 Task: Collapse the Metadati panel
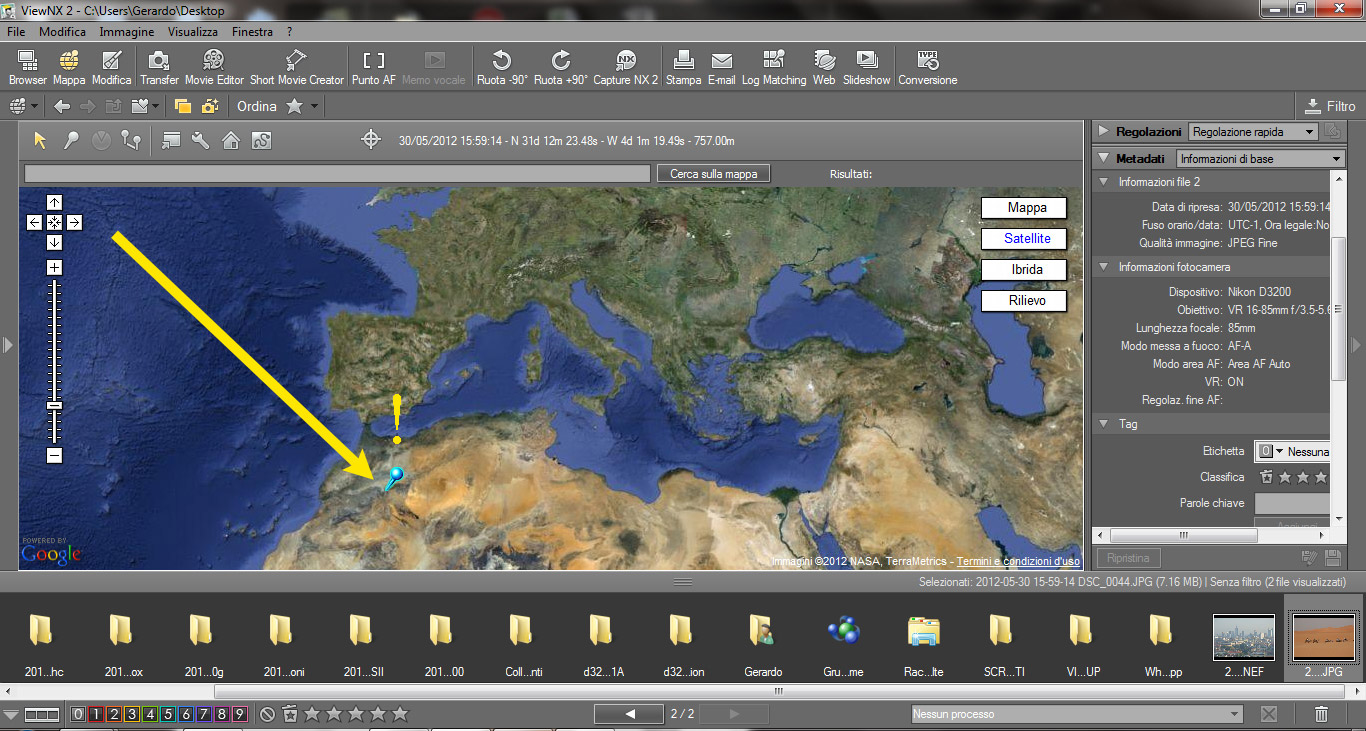click(1104, 158)
